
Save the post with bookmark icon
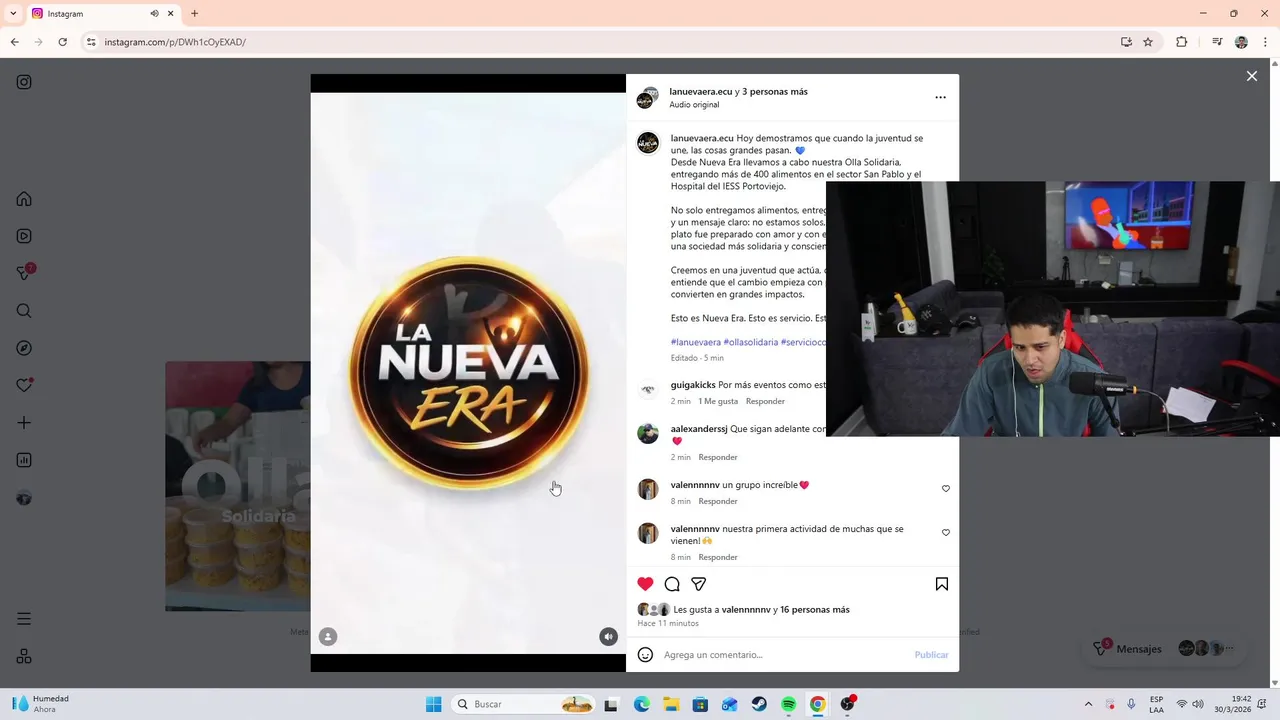[942, 584]
